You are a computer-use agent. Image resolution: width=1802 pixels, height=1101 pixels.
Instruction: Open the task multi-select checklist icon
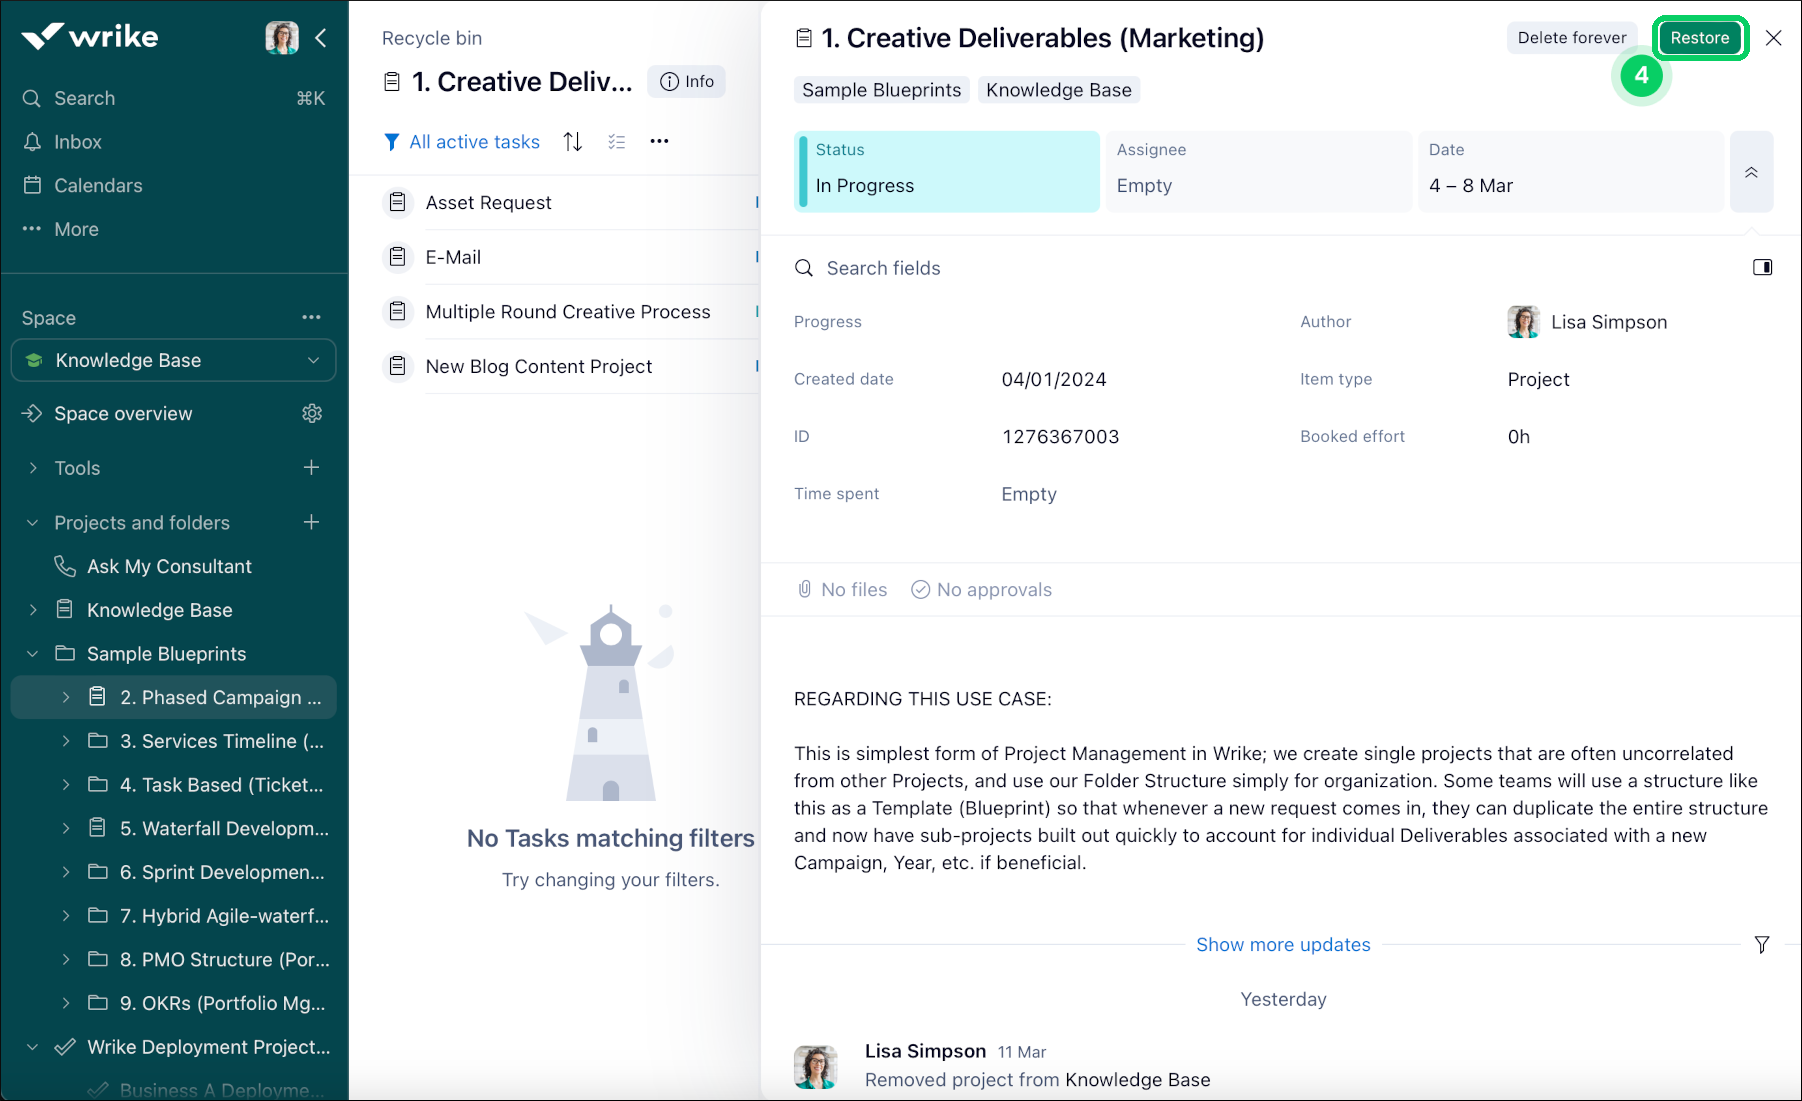coord(616,141)
